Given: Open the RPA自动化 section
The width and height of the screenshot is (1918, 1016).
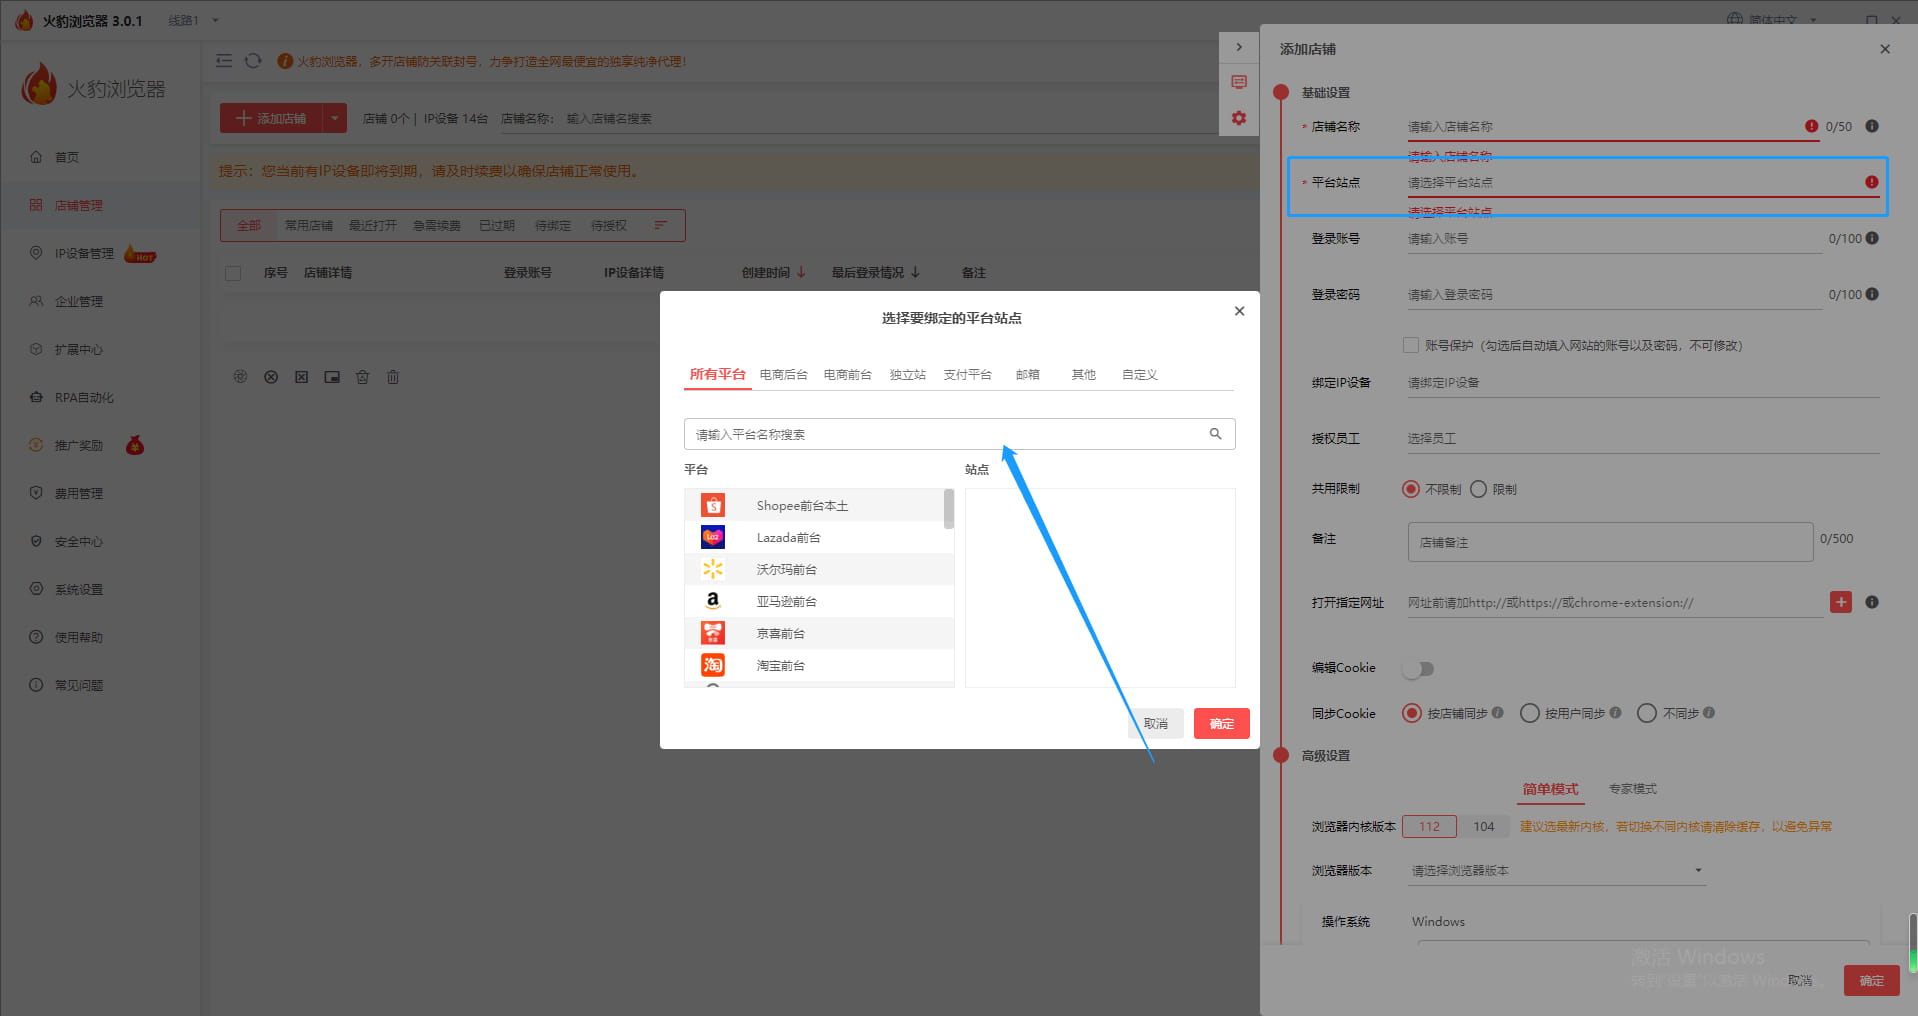Looking at the screenshot, I should 84,397.
